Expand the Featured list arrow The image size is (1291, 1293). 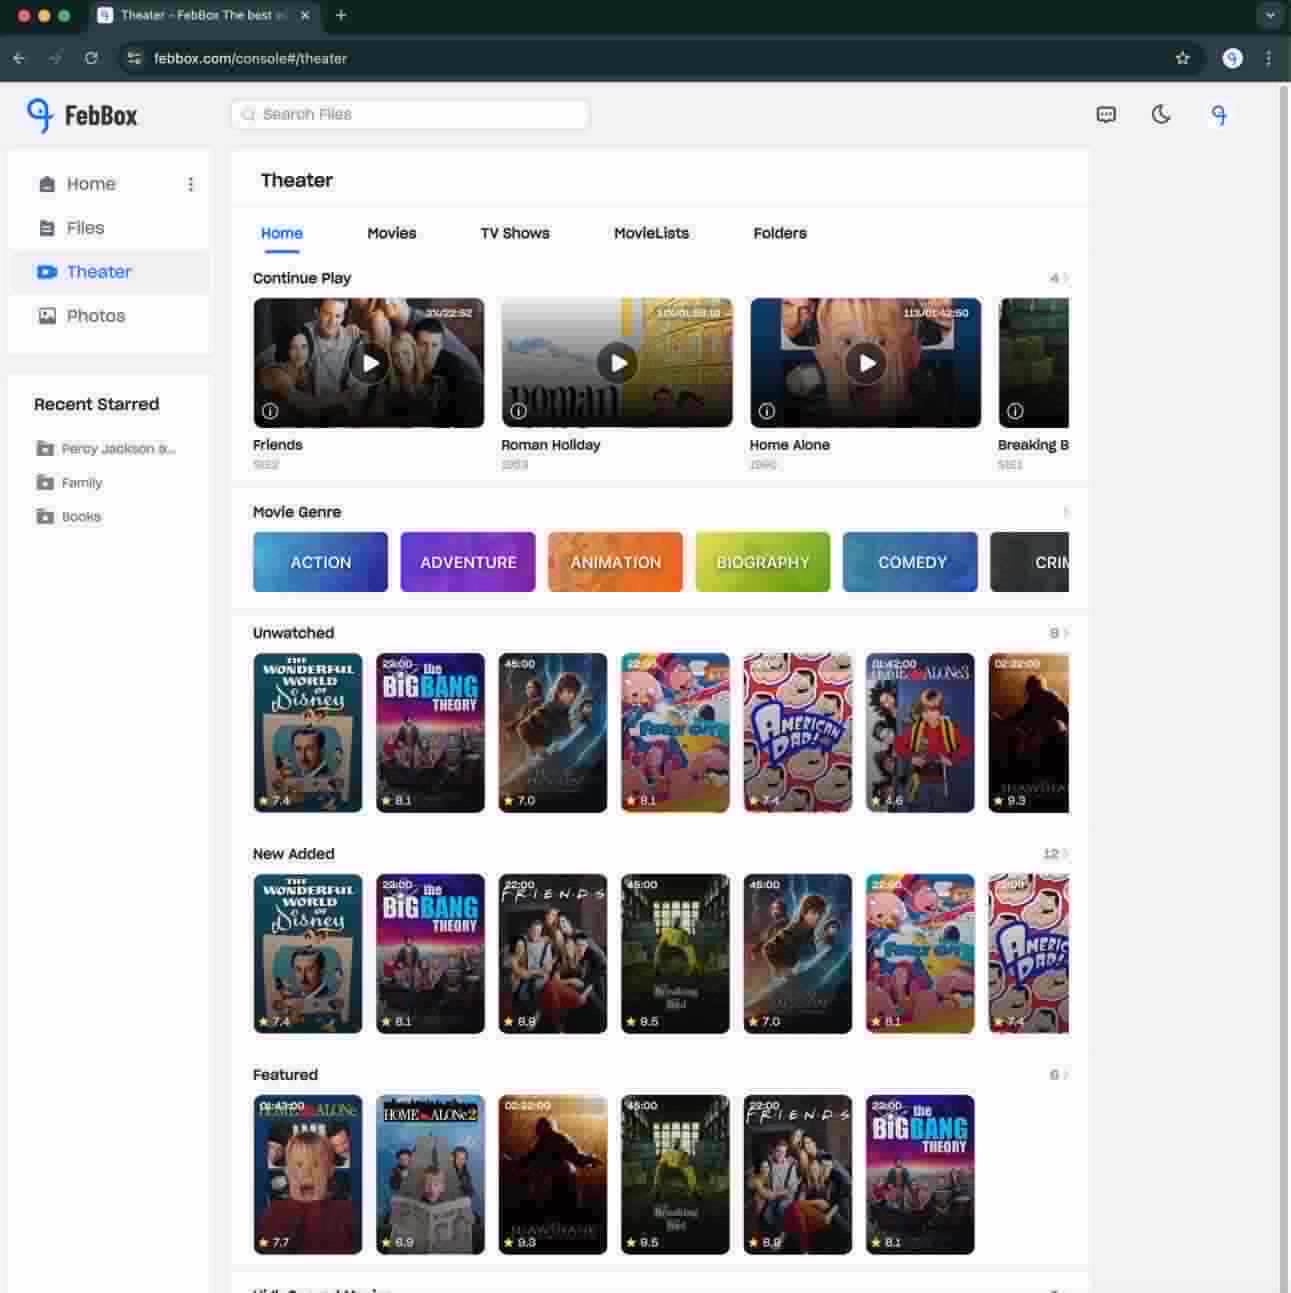coord(1066,1075)
